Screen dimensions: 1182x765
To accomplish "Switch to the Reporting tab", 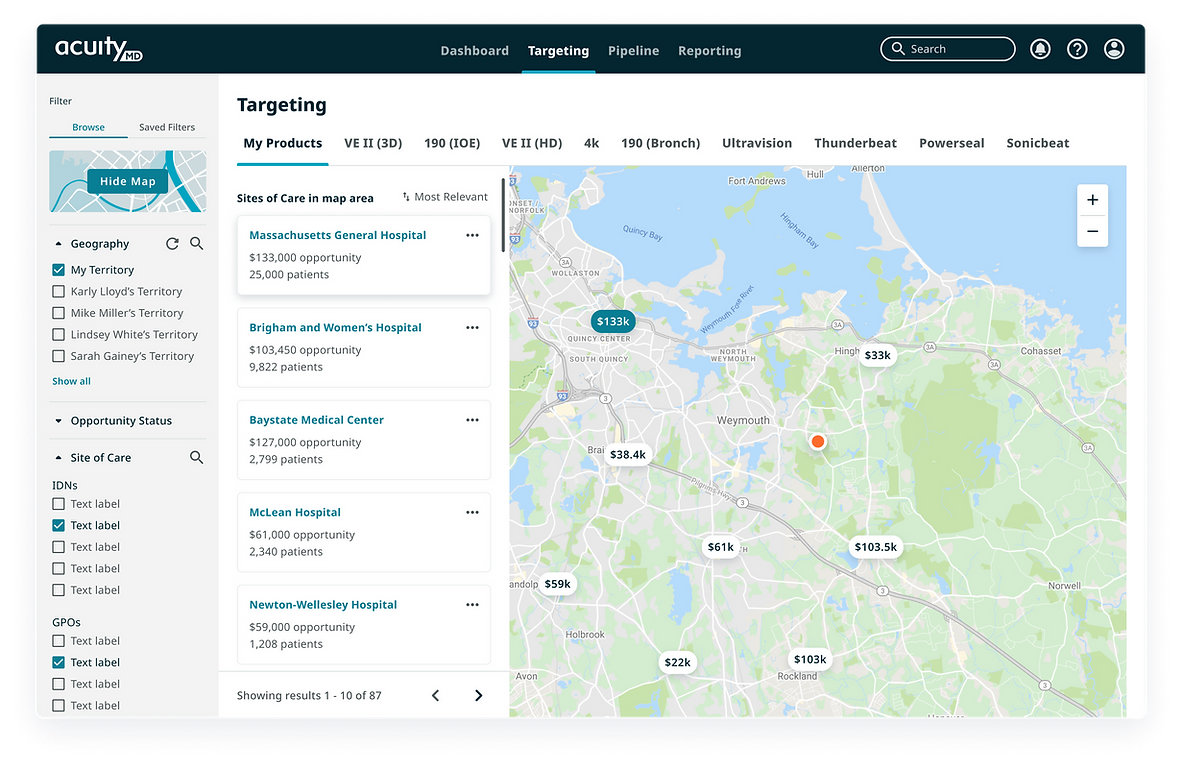I will [709, 50].
